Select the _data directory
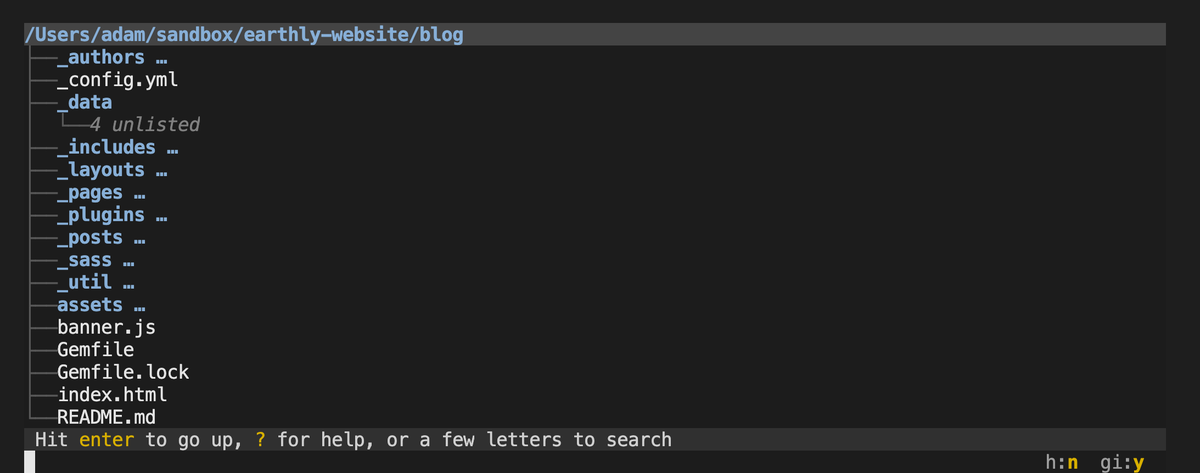1200x473 pixels. point(84,102)
